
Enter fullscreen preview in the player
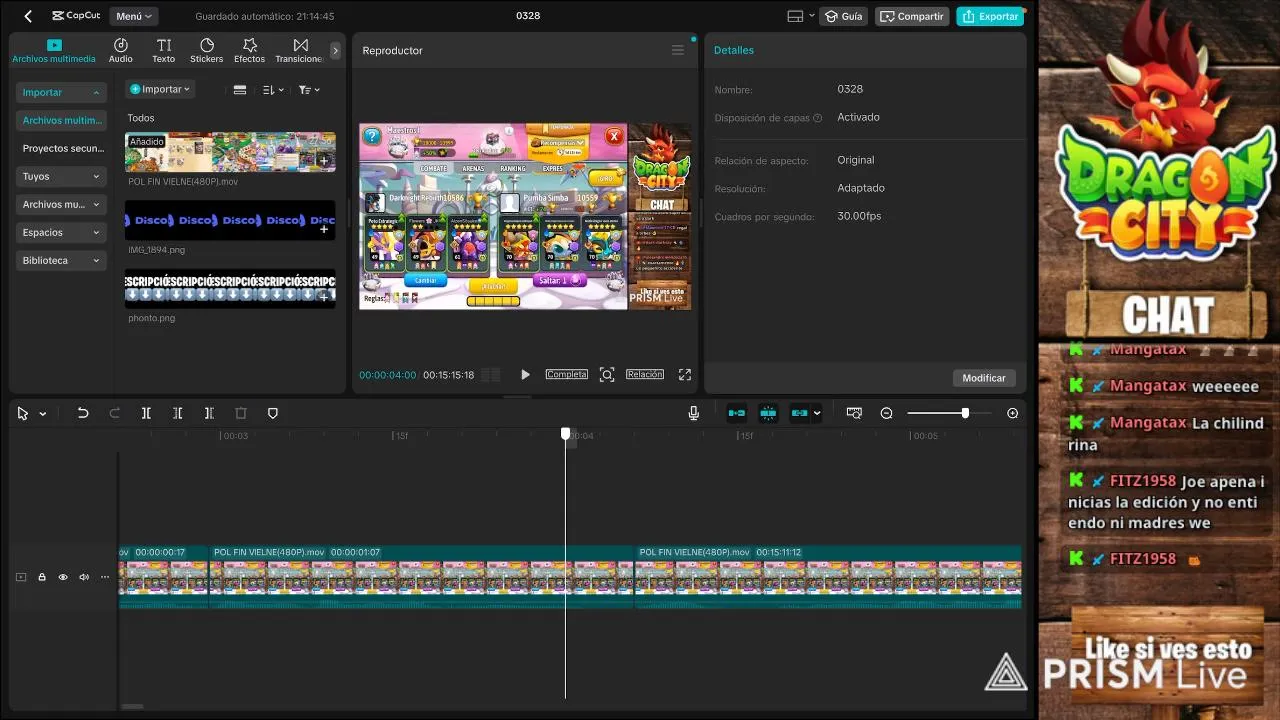(x=685, y=374)
